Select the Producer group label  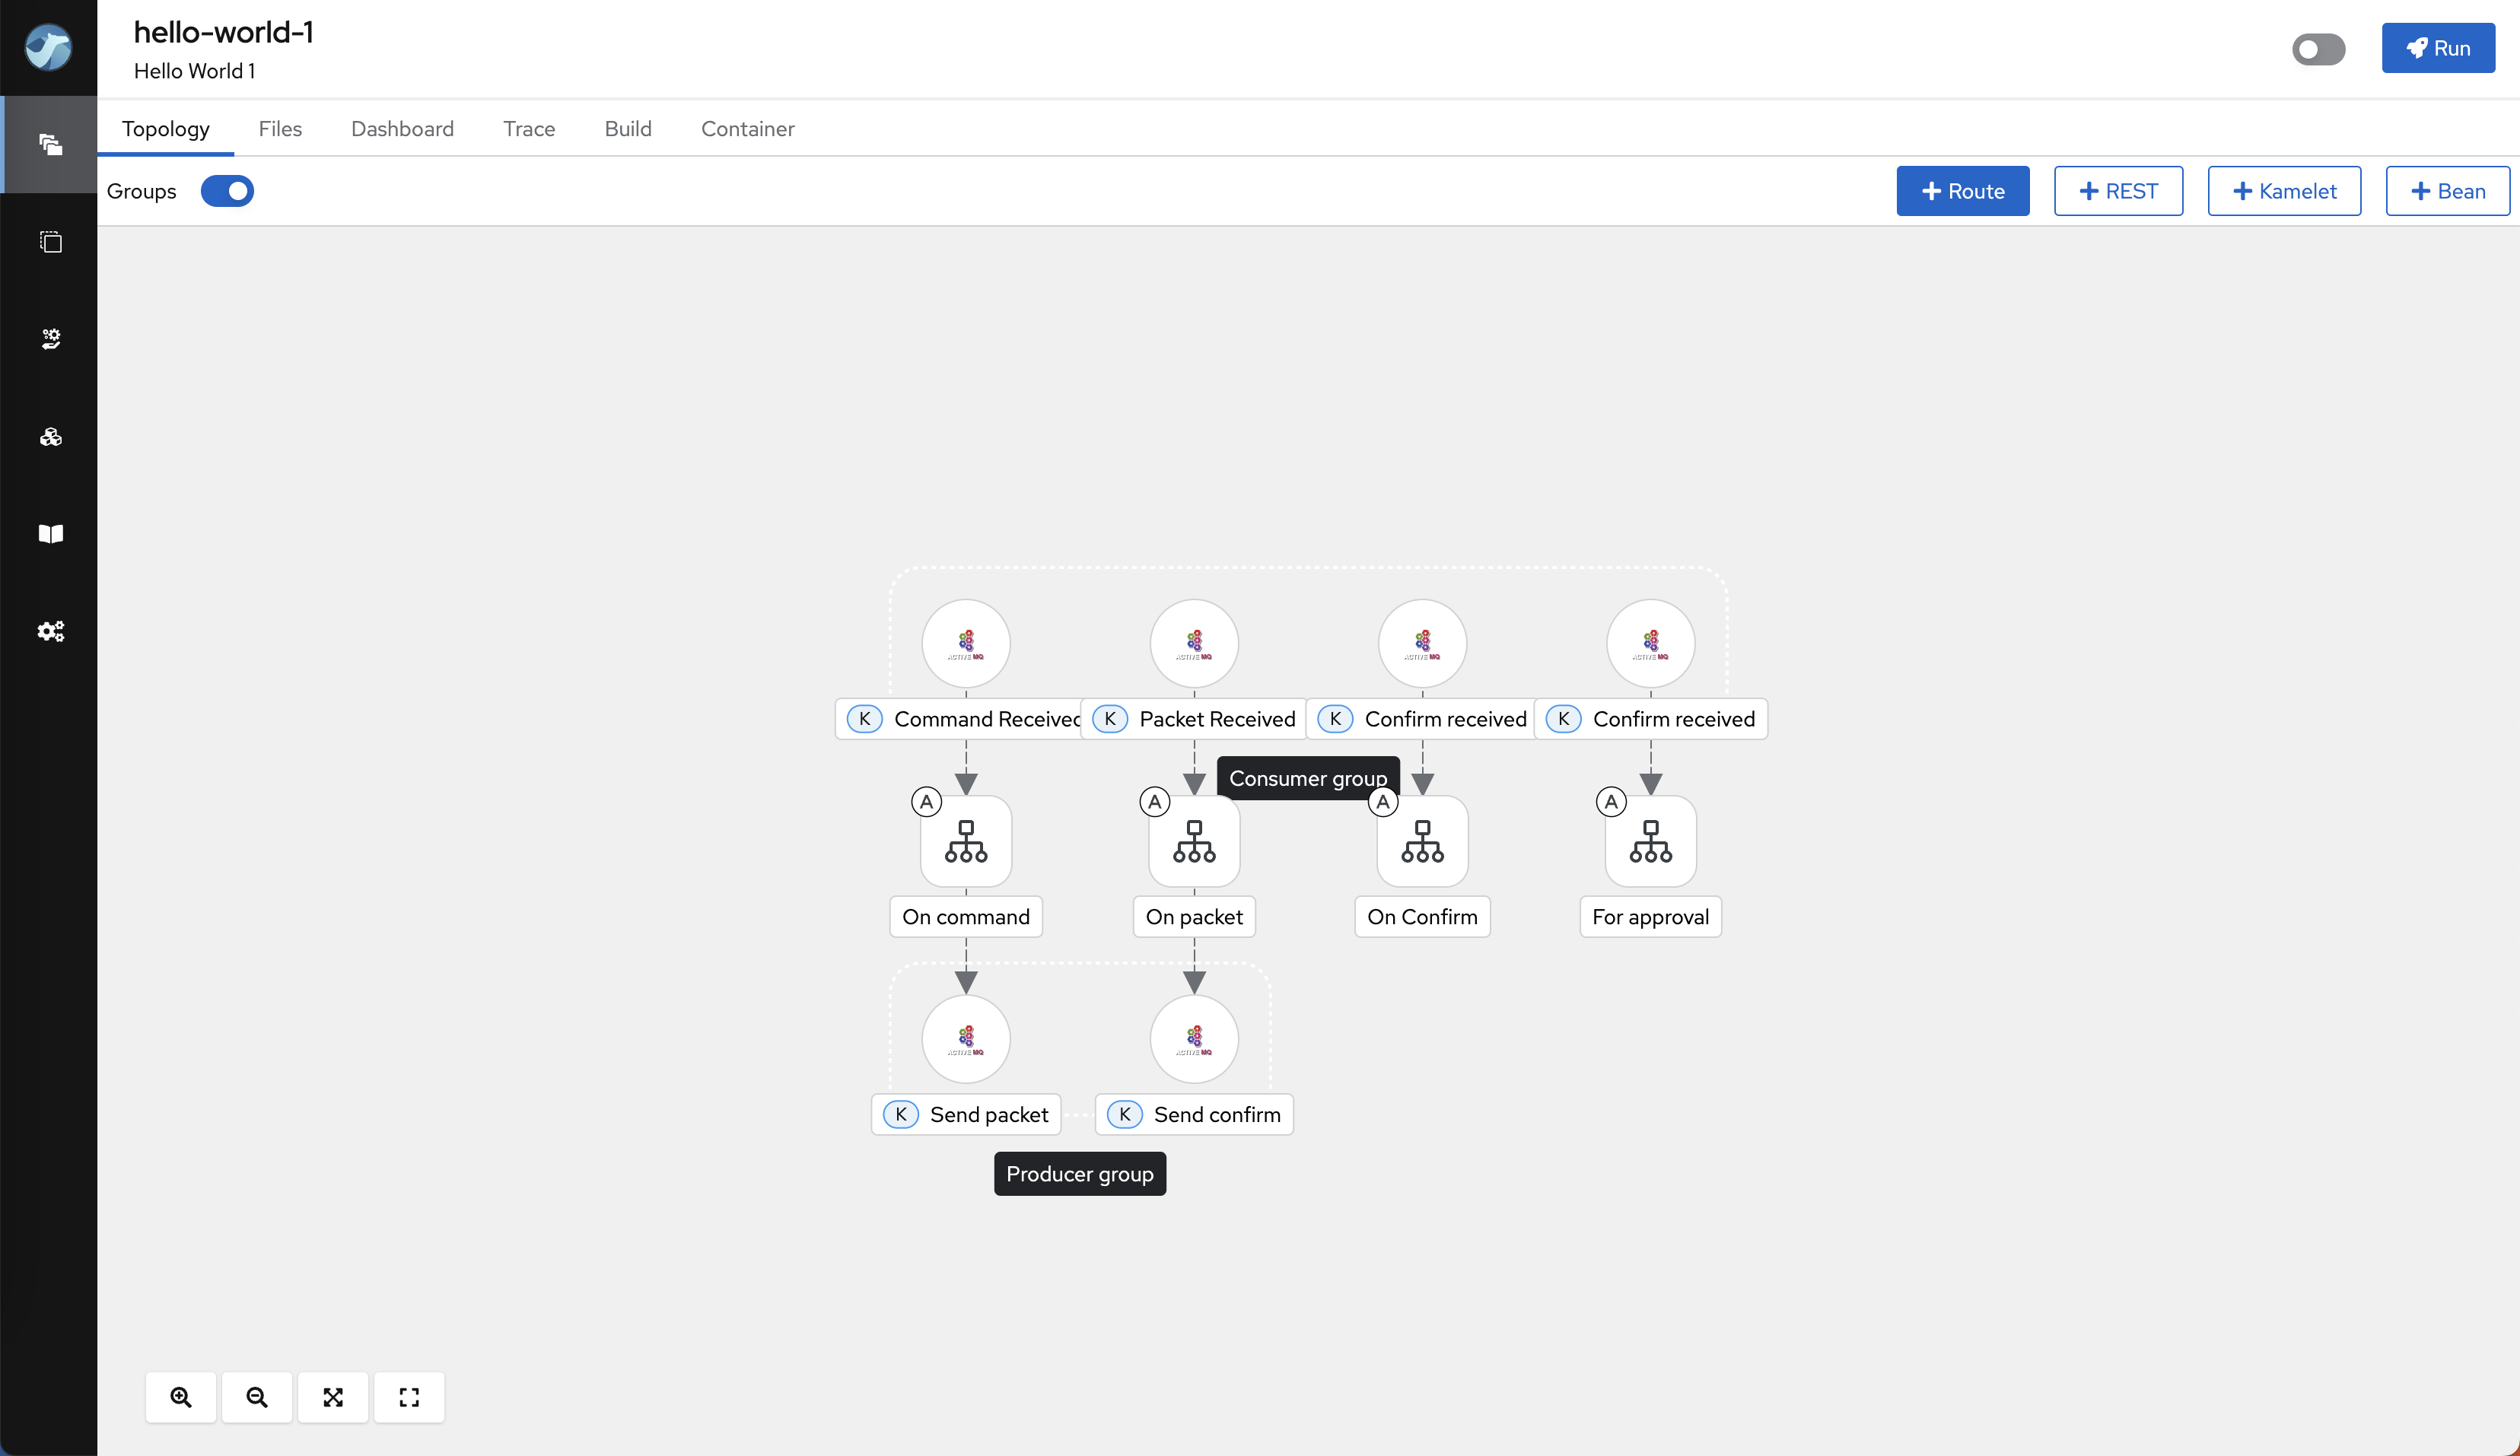tap(1079, 1174)
